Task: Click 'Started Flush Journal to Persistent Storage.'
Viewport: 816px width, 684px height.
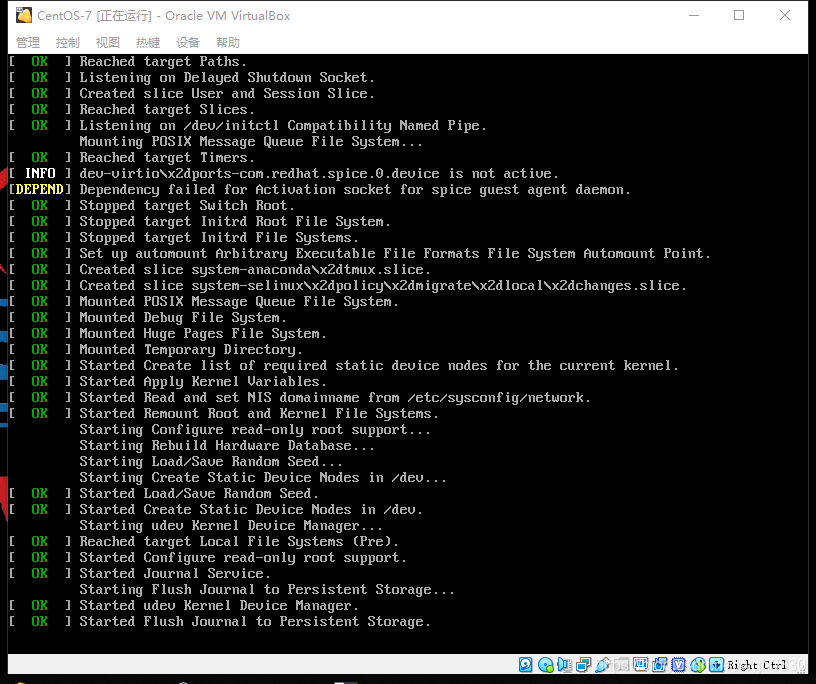Action: click(255, 622)
